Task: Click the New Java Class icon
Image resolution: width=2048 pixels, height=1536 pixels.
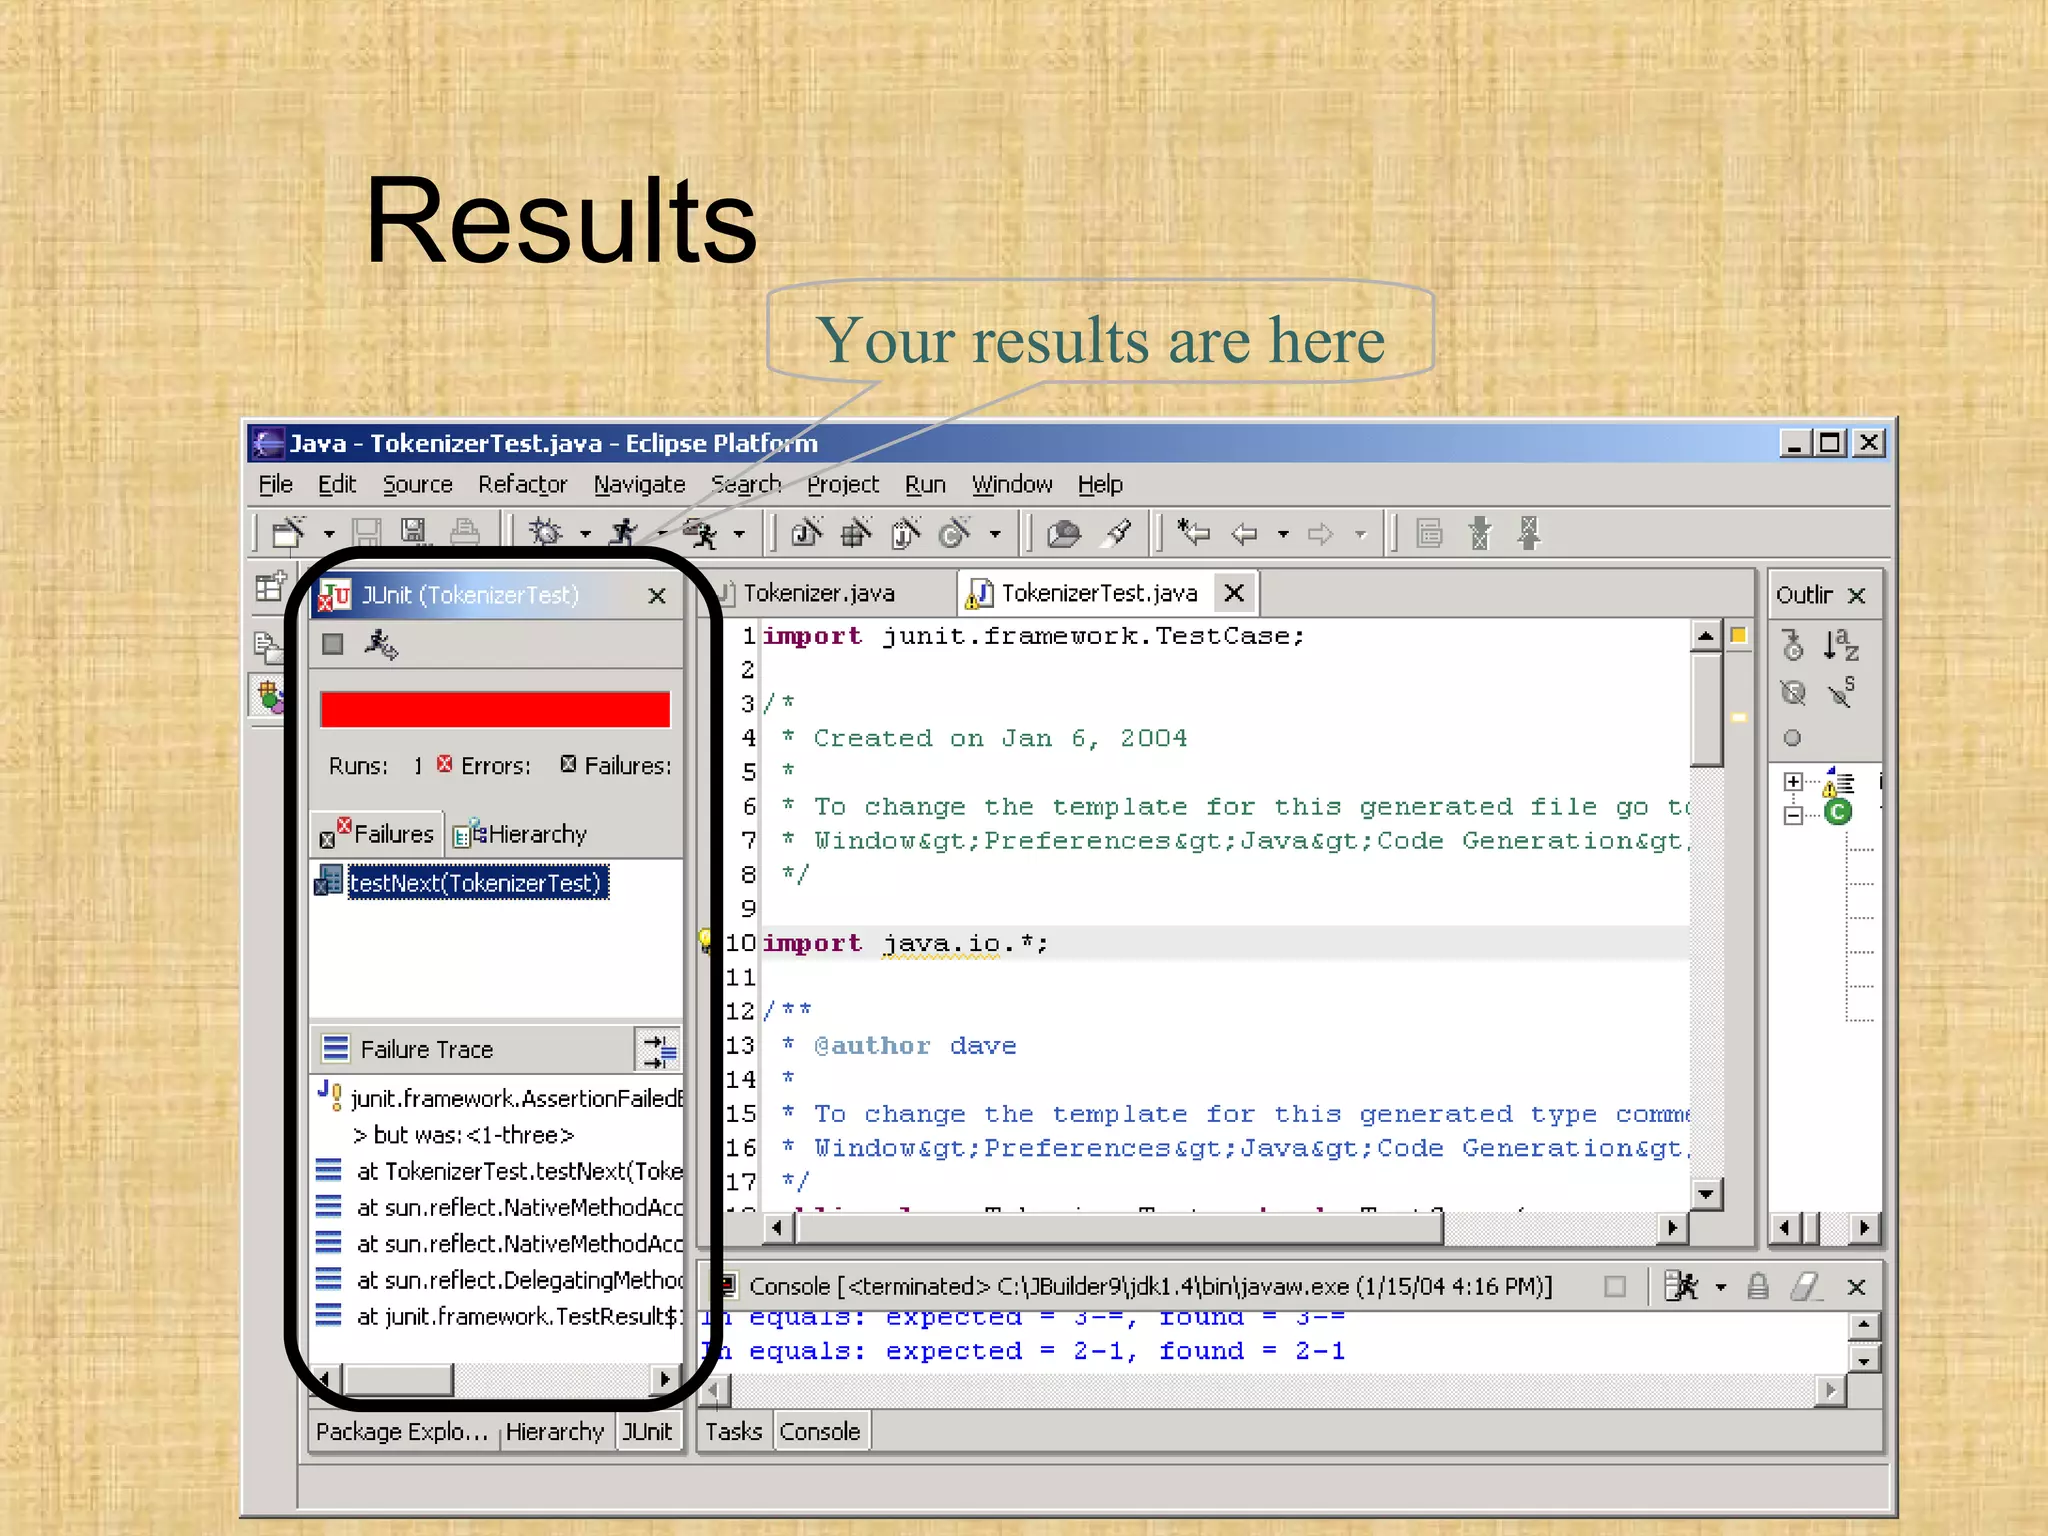Action: [906, 533]
